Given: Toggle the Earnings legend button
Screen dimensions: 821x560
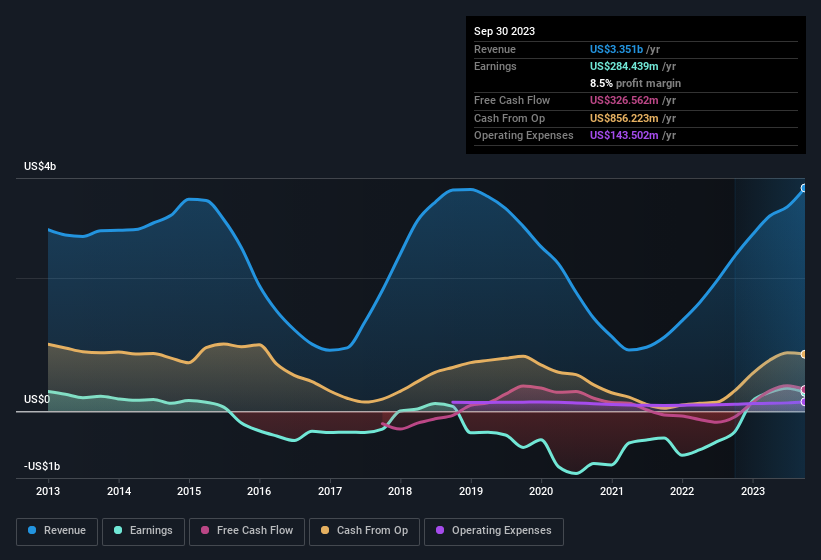Looking at the screenshot, I should [143, 531].
